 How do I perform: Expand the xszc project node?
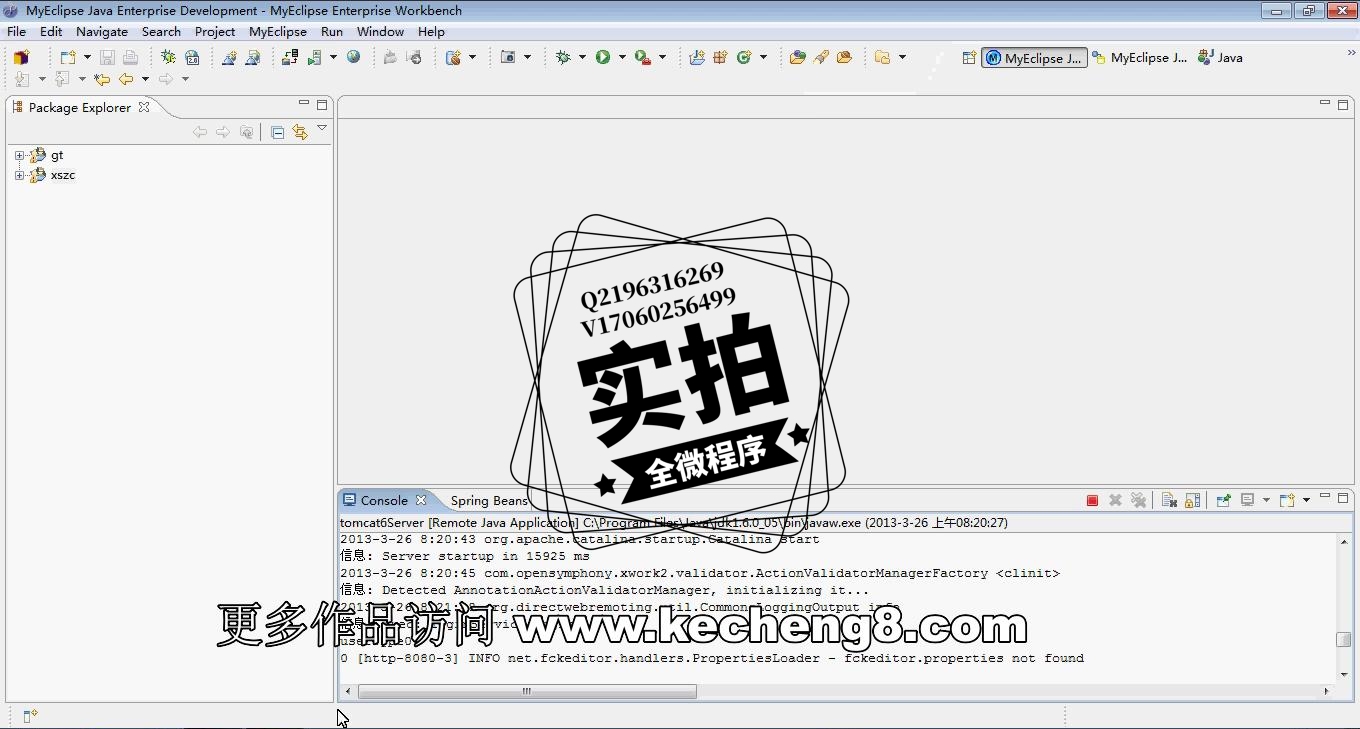pos(19,175)
